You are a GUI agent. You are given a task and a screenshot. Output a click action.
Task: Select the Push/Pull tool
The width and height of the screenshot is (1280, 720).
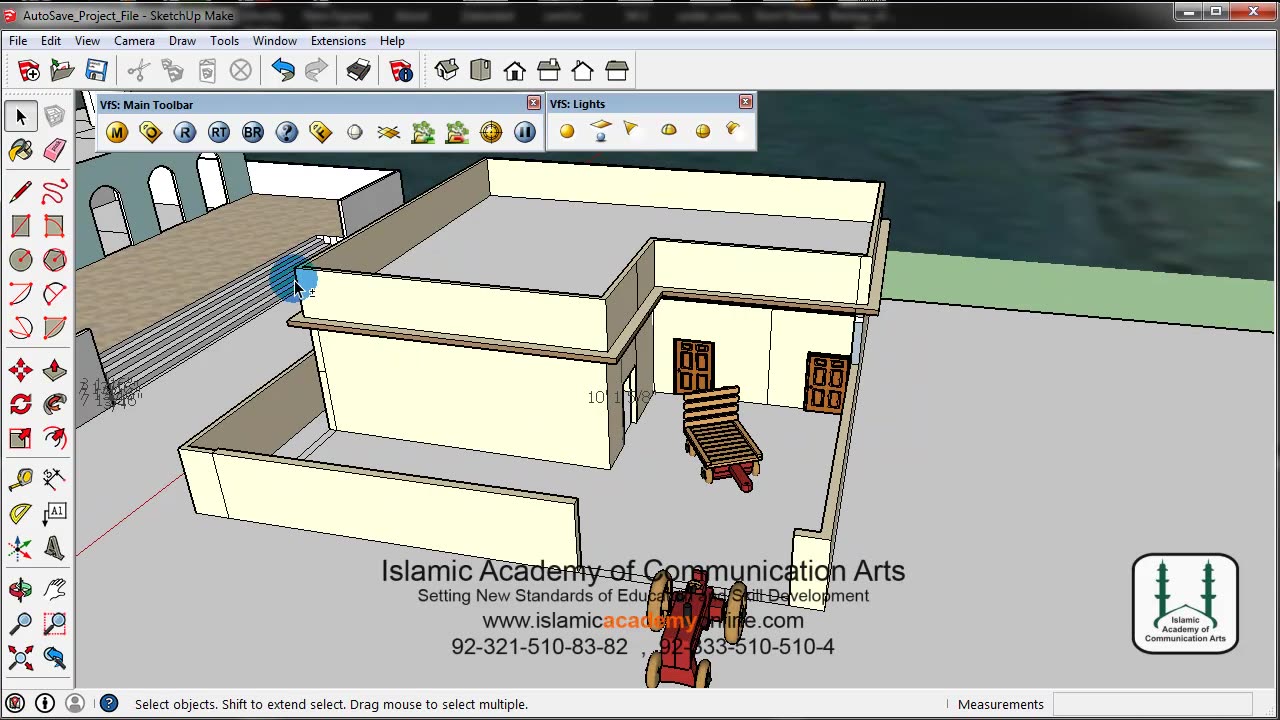click(x=55, y=370)
